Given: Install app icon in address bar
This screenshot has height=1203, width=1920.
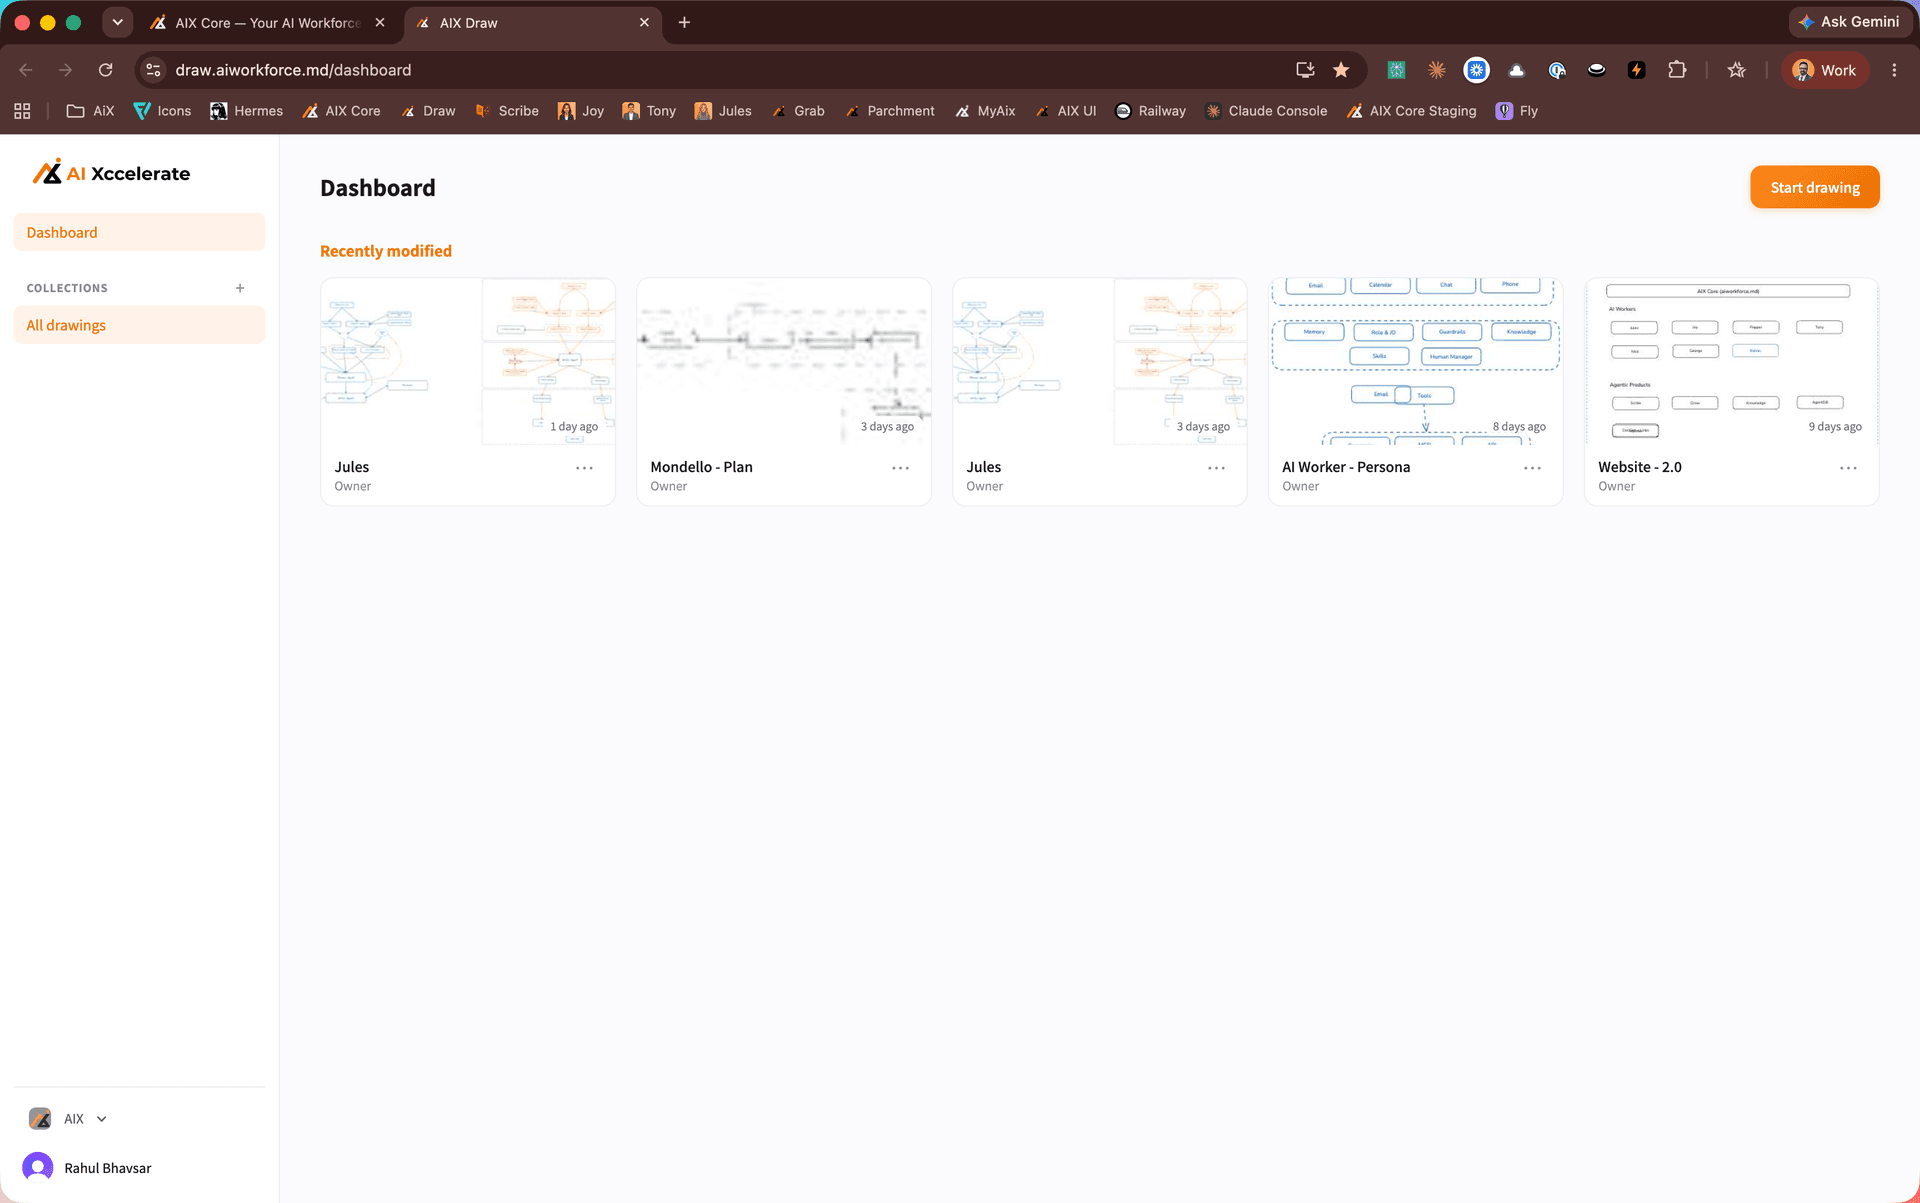Looking at the screenshot, I should point(1305,70).
